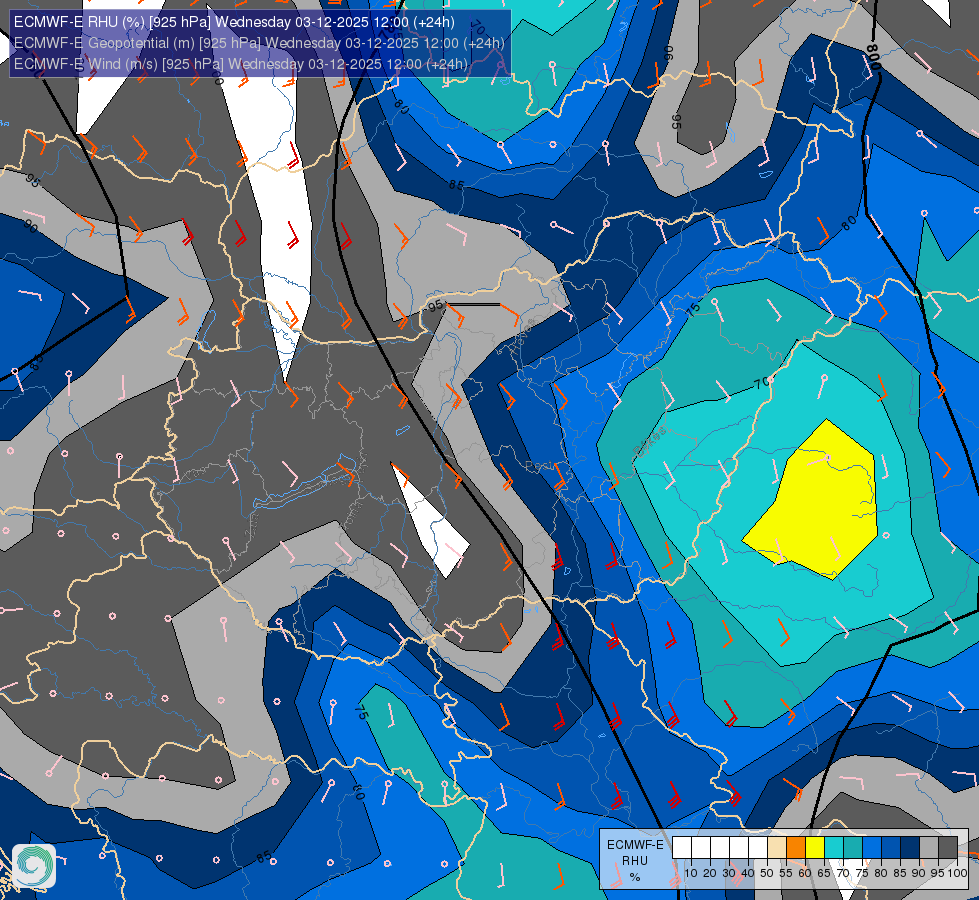The height and width of the screenshot is (900, 979).
Task: Pick the teal 70–75 legend swatch
Action: point(853,848)
